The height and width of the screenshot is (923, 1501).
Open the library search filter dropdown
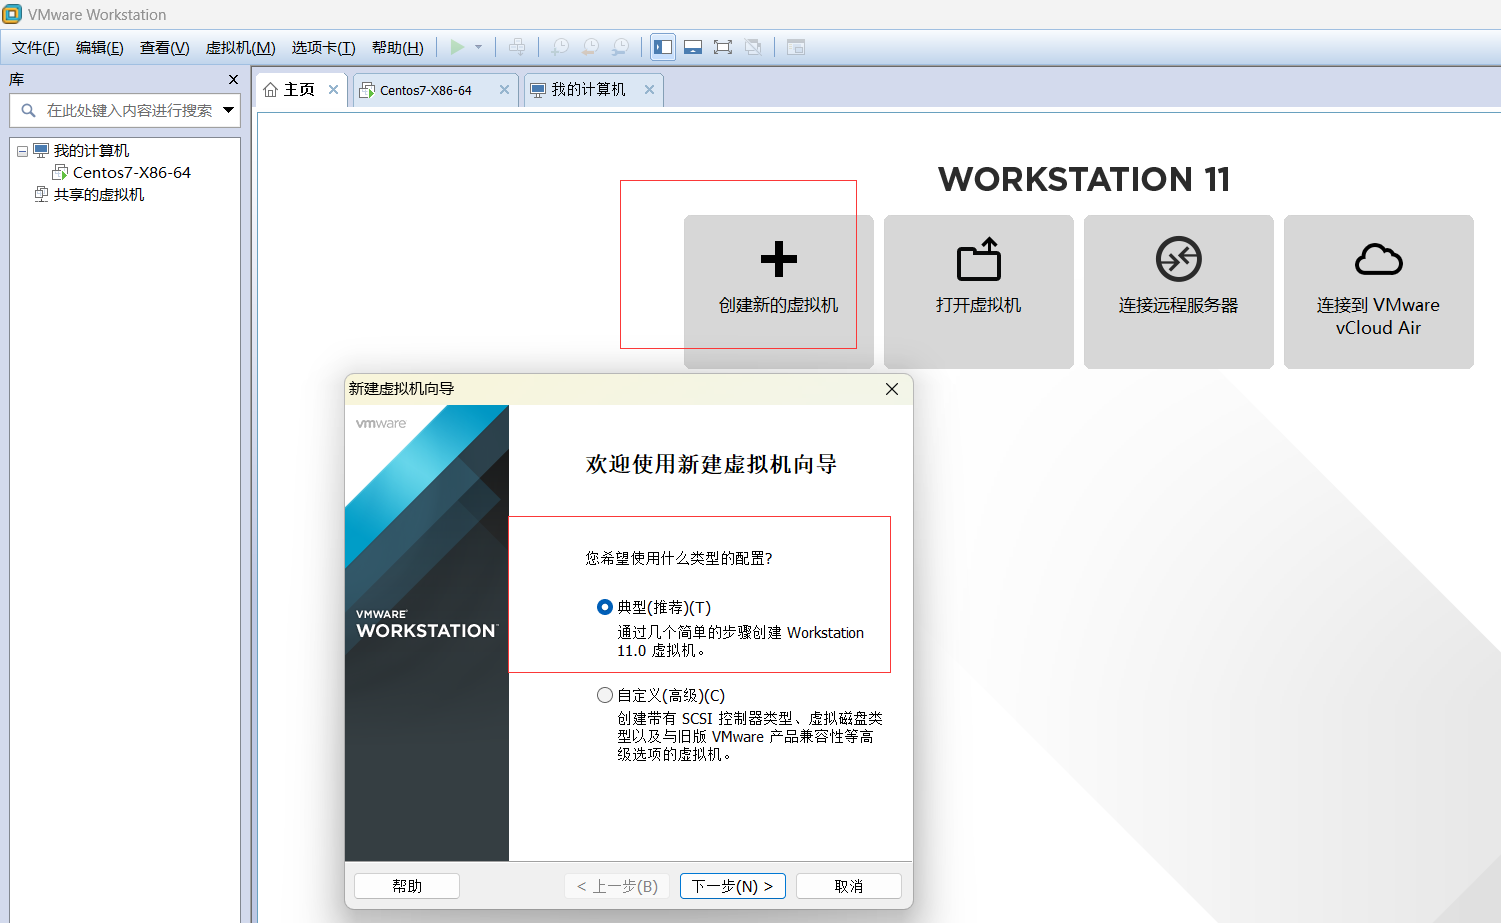point(229,110)
